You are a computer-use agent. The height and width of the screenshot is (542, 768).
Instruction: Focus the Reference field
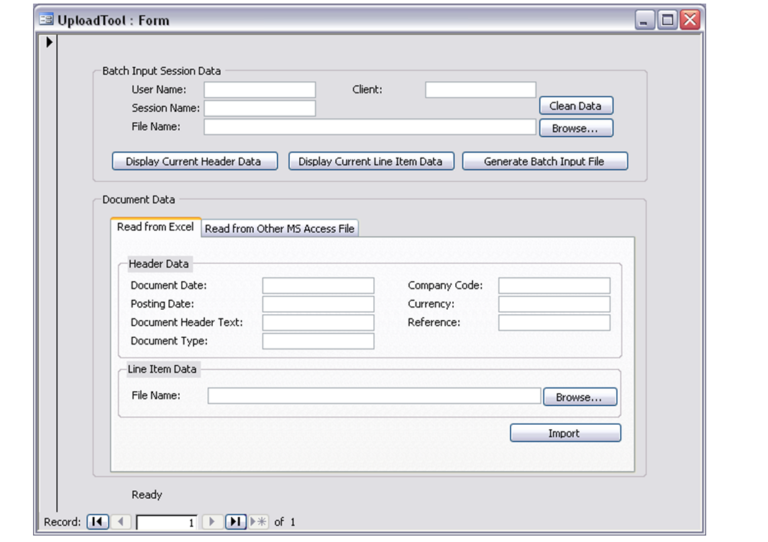point(554,323)
